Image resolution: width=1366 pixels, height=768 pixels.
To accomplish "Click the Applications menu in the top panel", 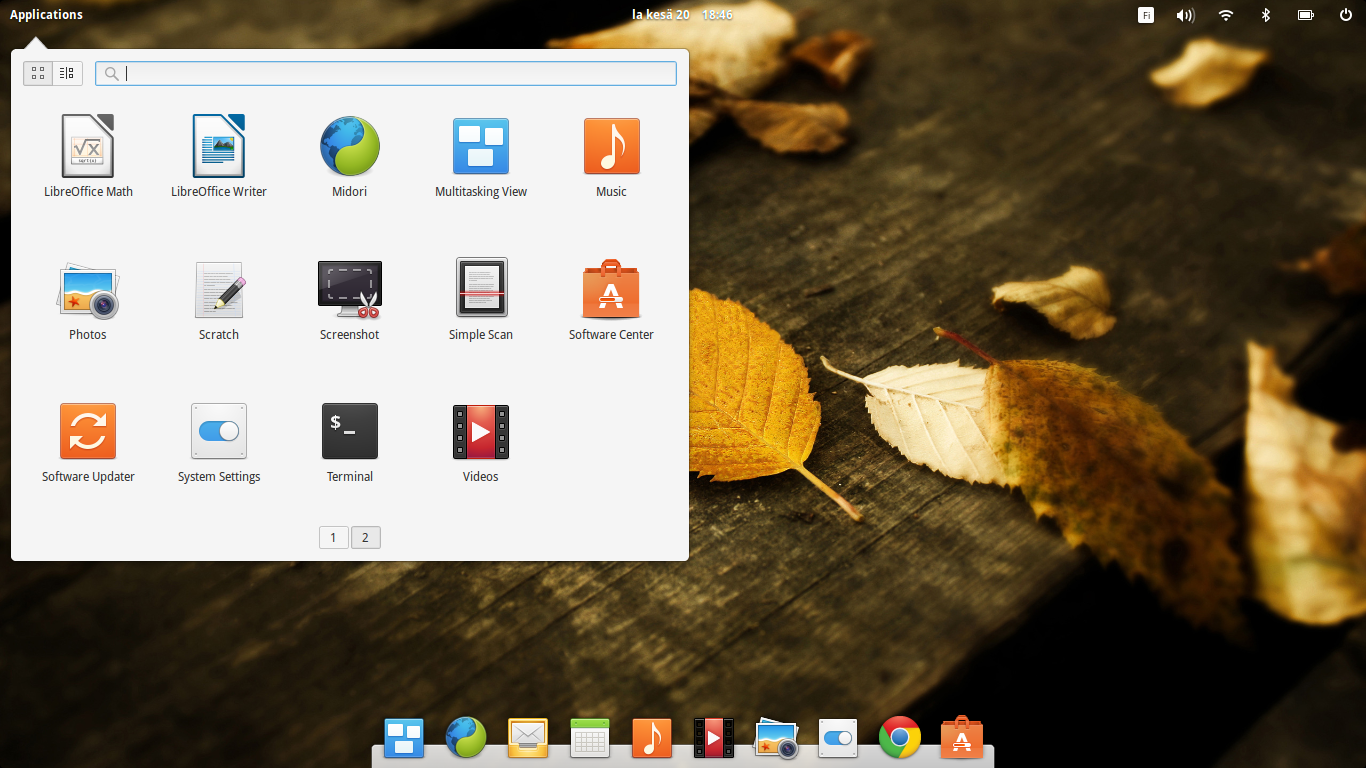I will 46,14.
